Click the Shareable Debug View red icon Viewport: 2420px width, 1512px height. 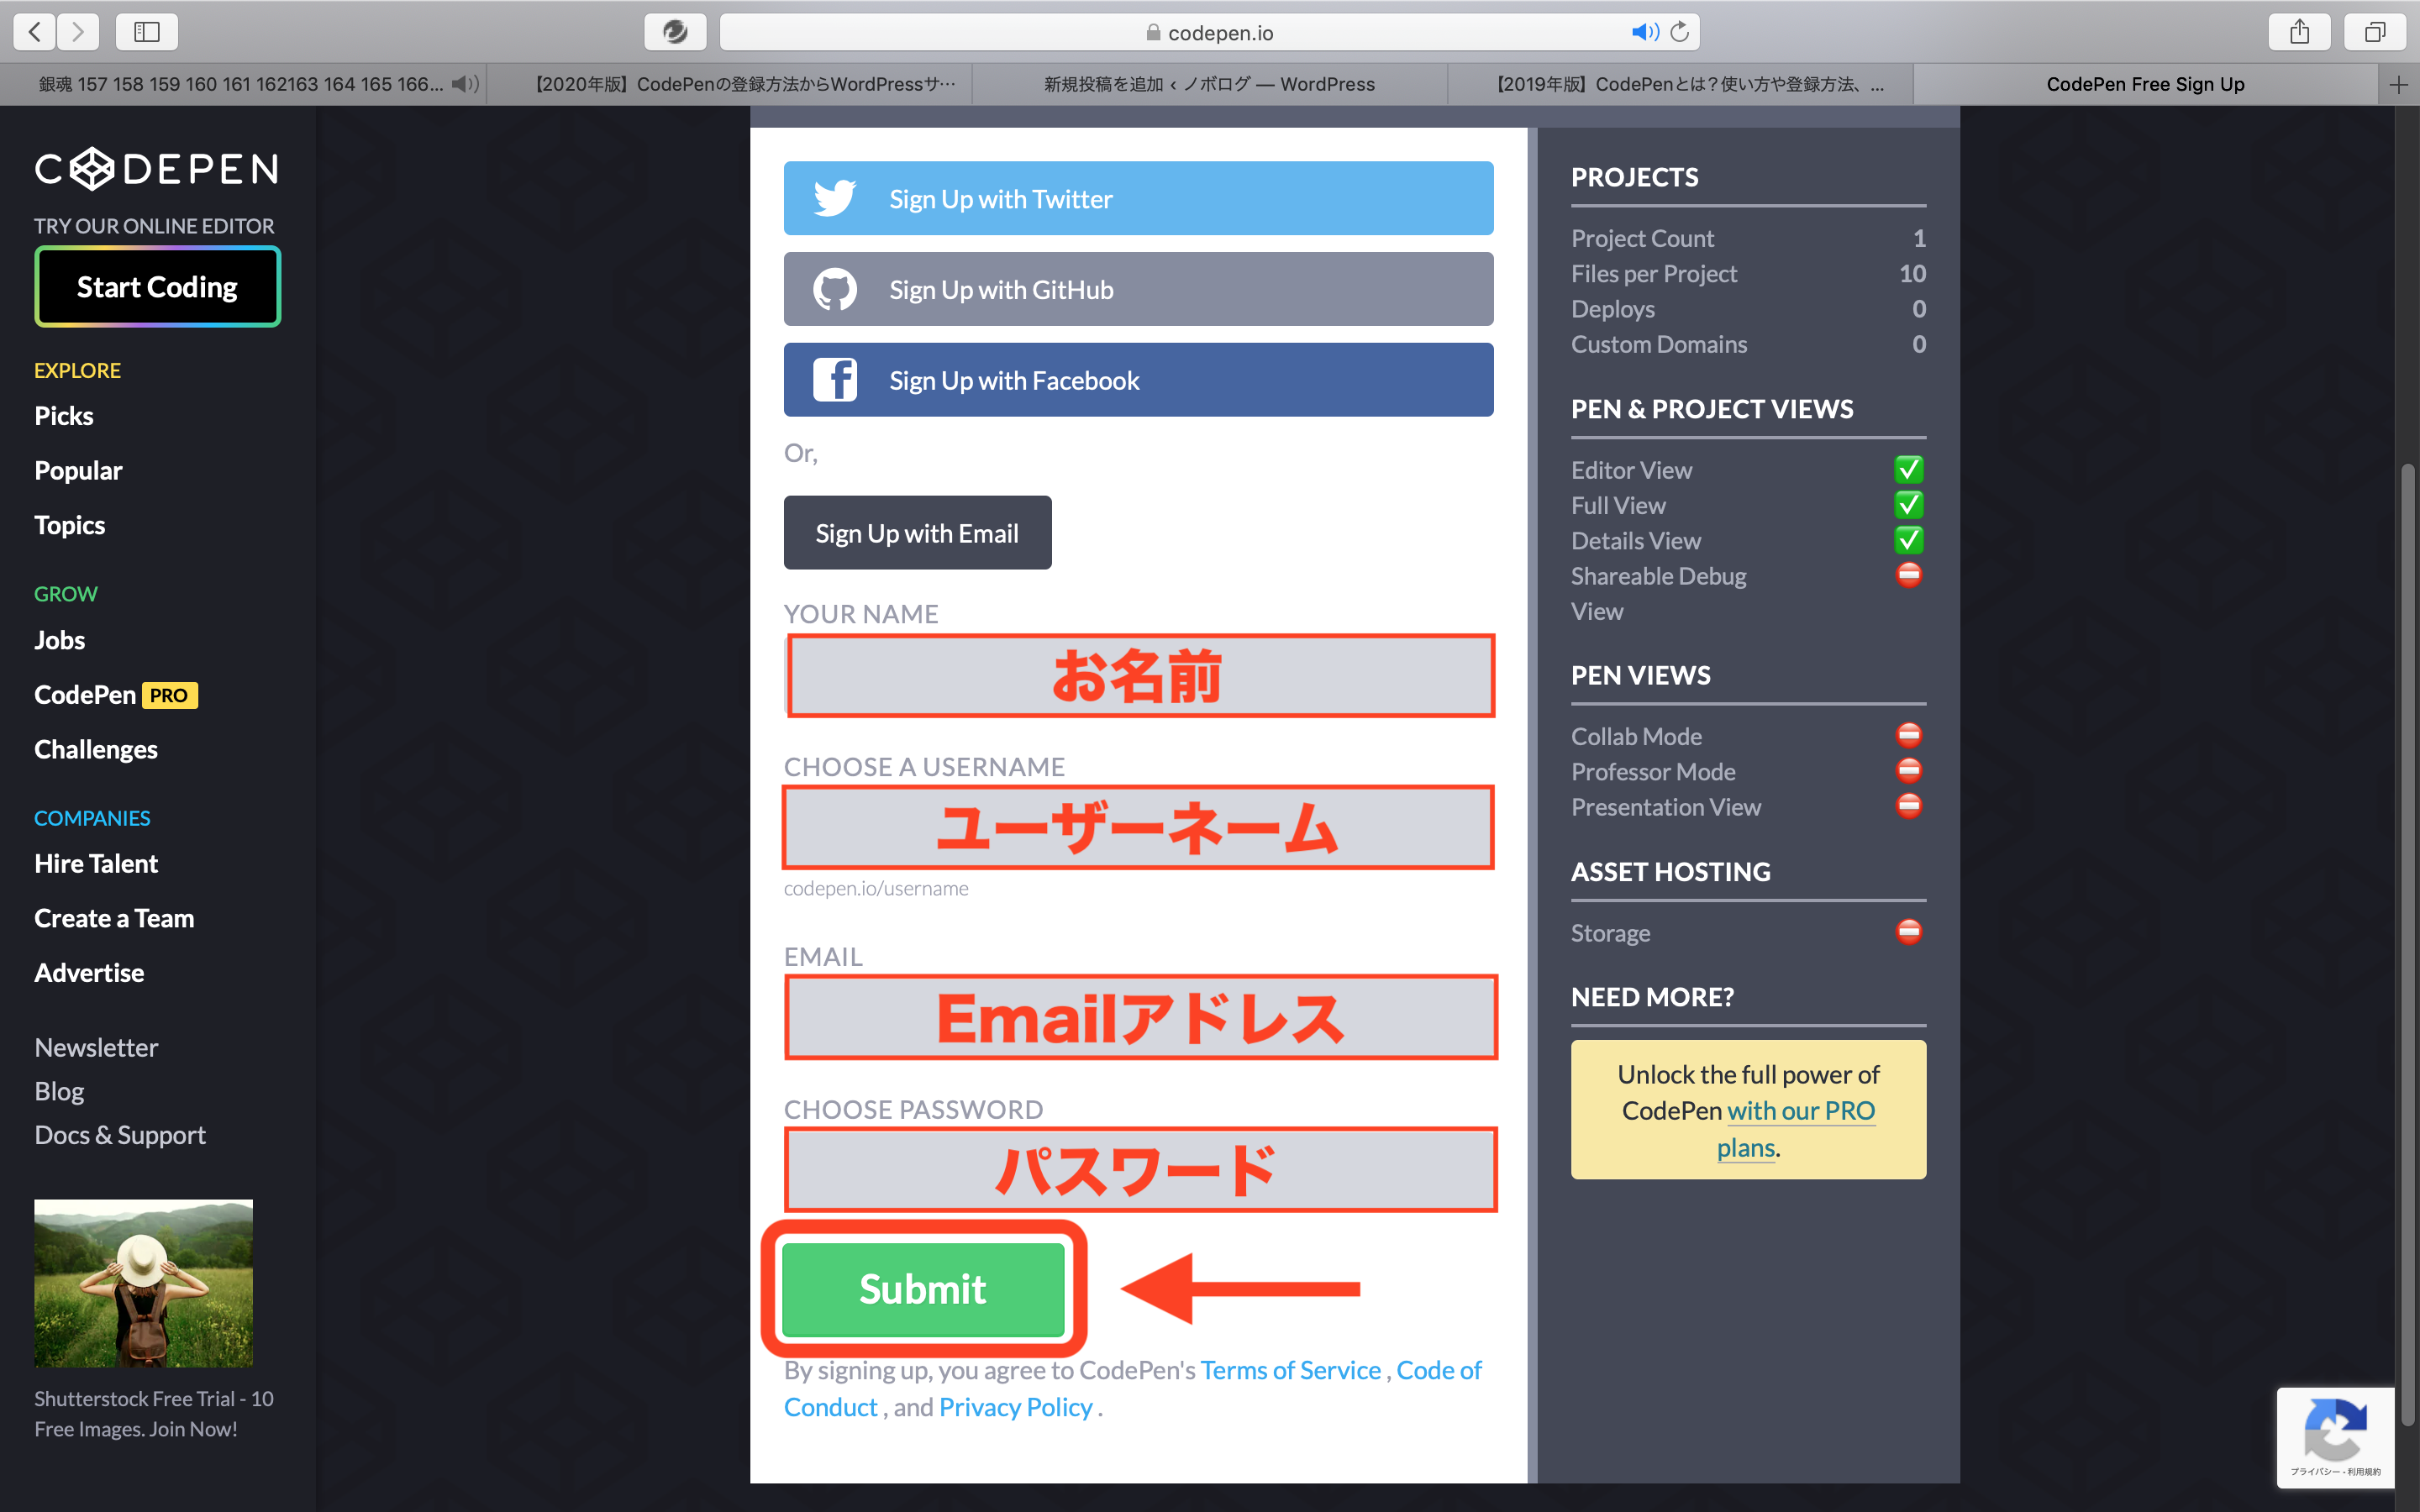(1909, 575)
